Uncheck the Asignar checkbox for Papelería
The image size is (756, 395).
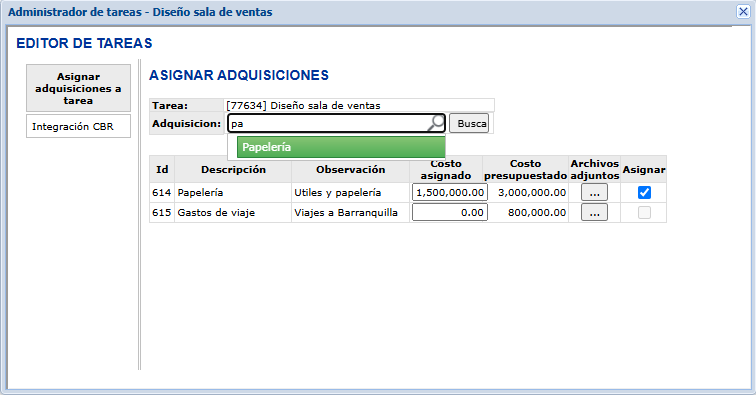click(644, 192)
